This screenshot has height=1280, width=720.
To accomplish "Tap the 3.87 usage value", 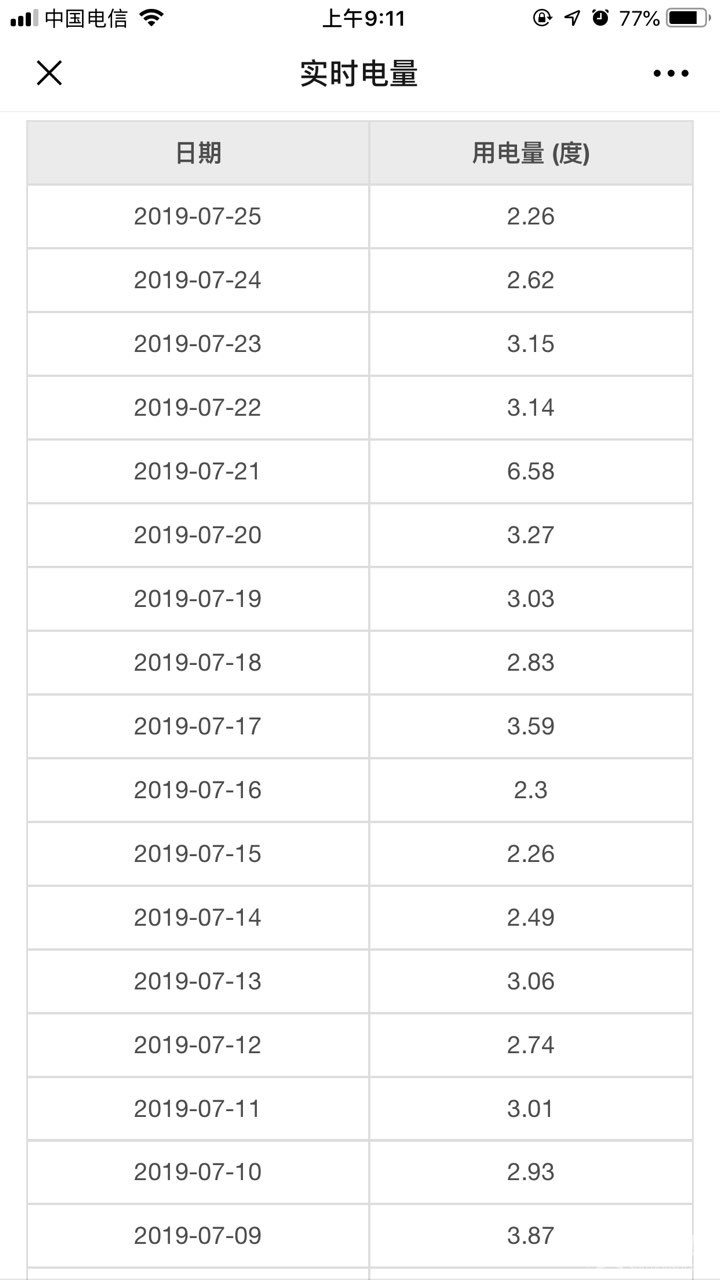I will pos(531,1235).
